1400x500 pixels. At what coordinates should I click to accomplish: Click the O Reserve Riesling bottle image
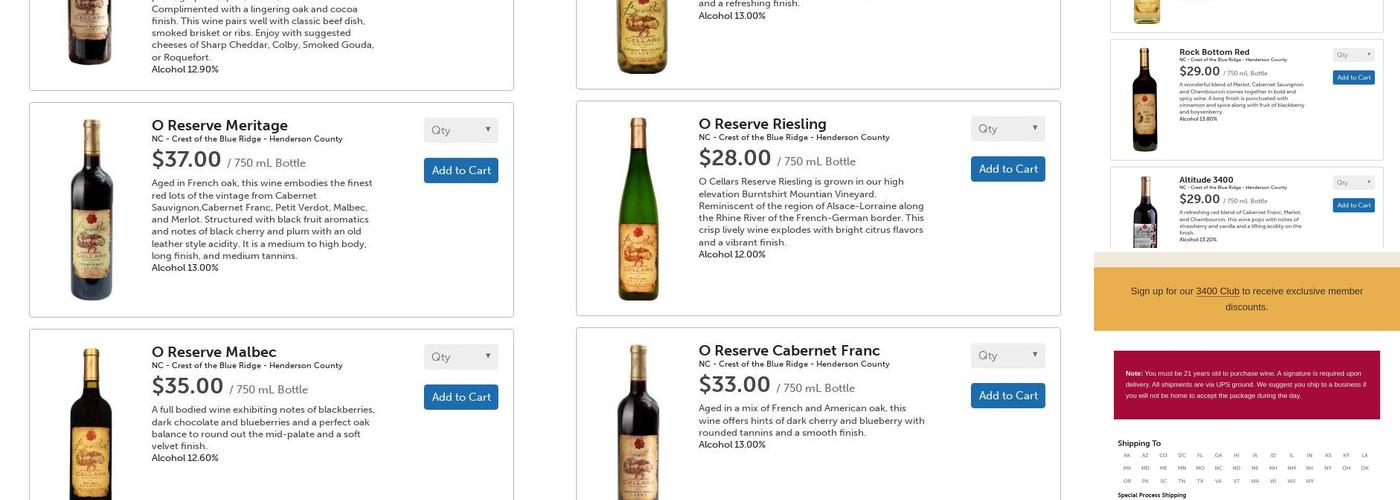click(638, 208)
